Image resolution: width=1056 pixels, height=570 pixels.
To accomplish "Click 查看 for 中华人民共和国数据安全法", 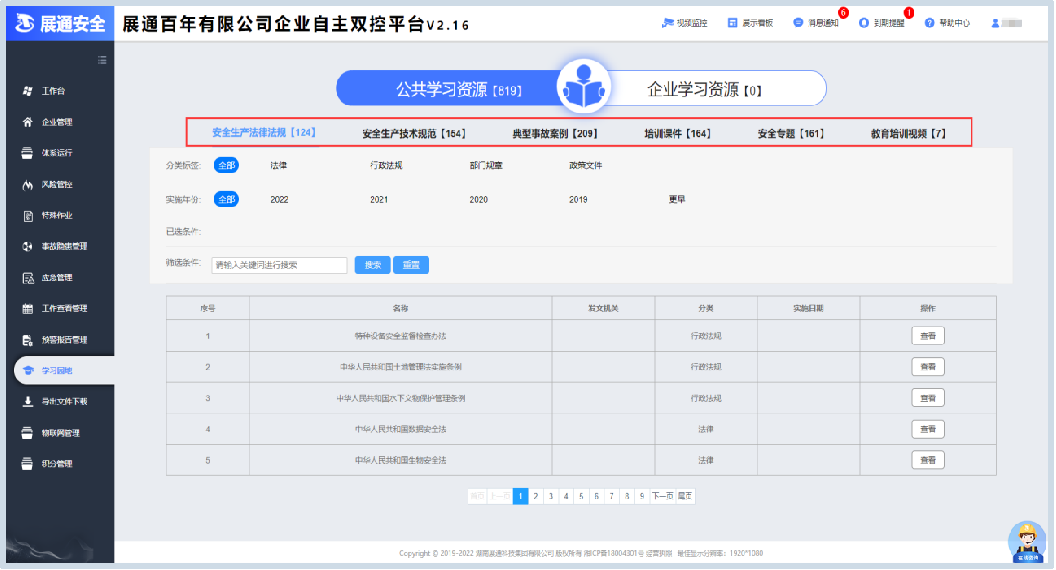I will pyautogui.click(x=927, y=429).
